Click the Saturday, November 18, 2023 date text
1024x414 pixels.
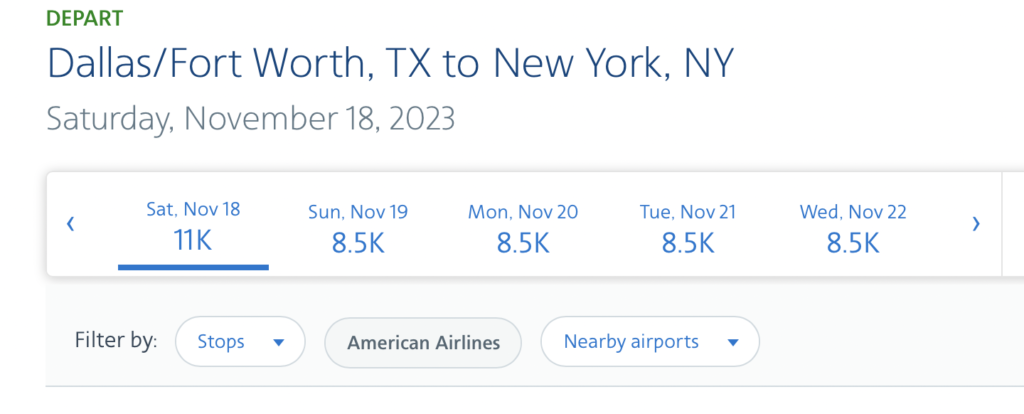(x=251, y=119)
